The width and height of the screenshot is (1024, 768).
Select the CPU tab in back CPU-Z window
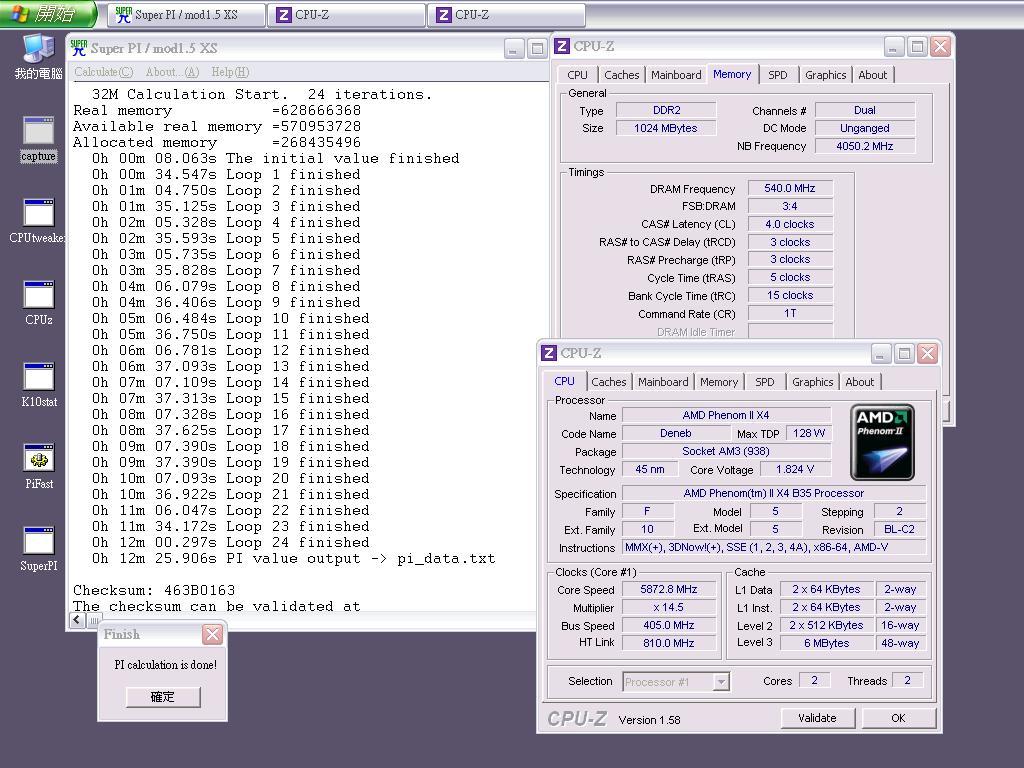577,75
